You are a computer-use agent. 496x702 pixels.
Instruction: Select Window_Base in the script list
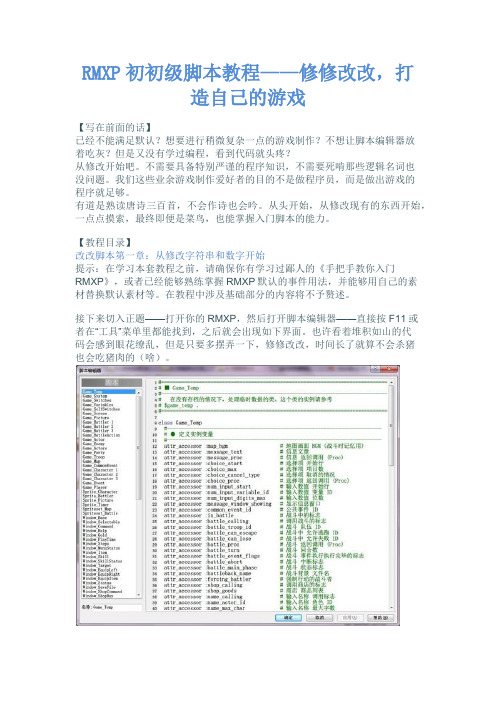109,518
